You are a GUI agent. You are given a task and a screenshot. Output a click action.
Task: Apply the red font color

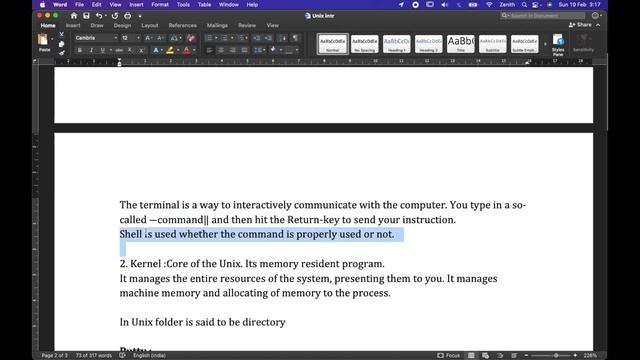tap(187, 50)
